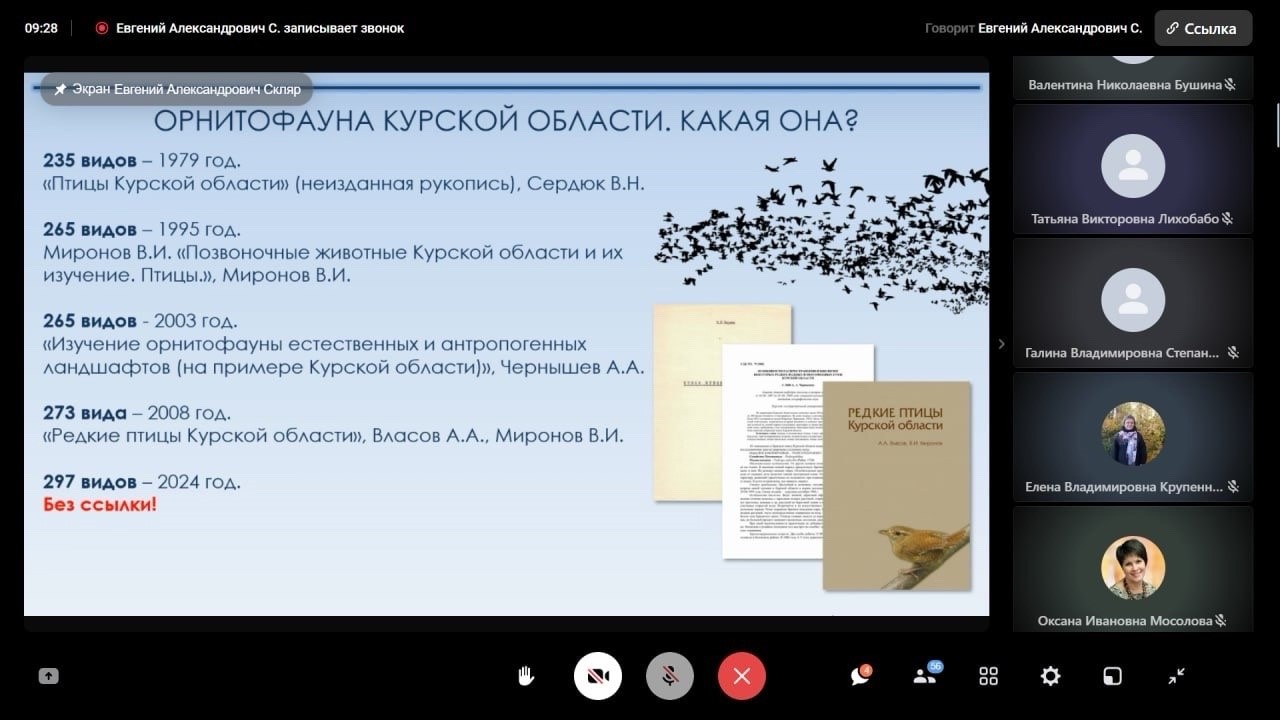Click the pinned screen label Экран Евгений Александрович Скляр
The height and width of the screenshot is (720, 1280).
coord(176,89)
